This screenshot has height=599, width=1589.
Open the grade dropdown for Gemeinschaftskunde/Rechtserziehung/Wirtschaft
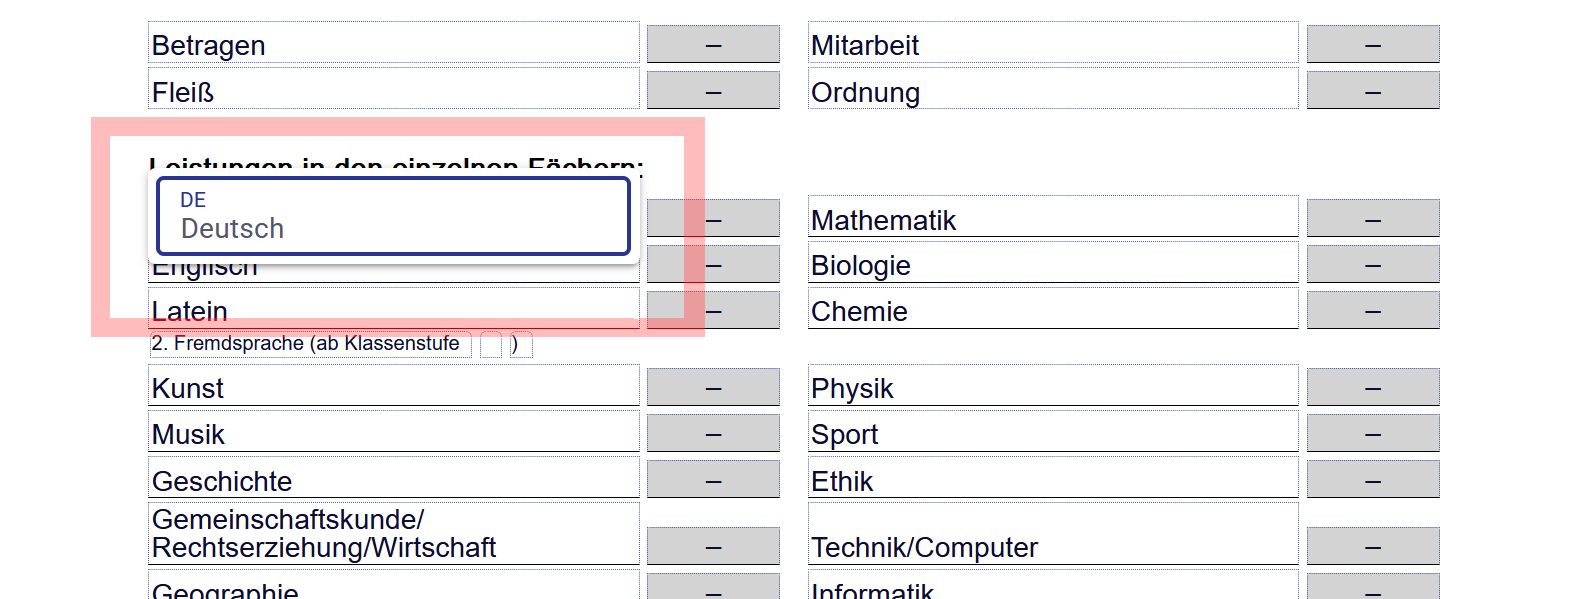[713, 546]
